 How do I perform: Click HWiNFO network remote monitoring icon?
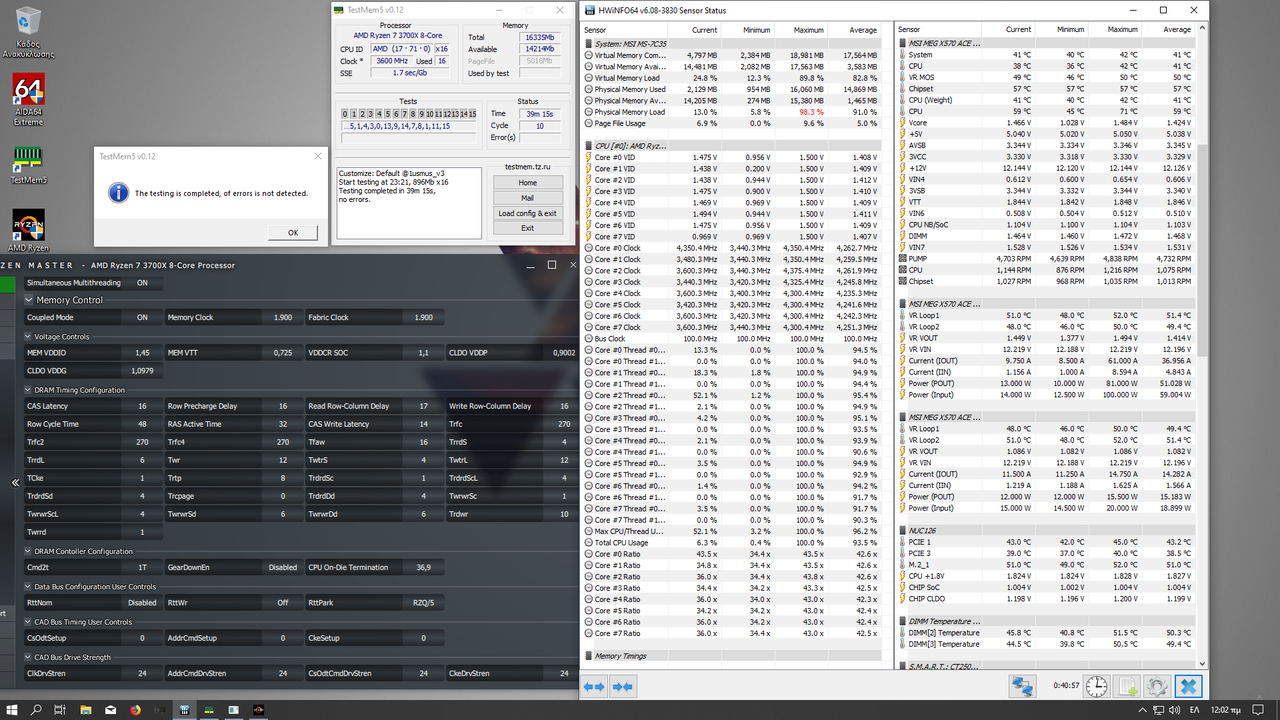tap(1022, 686)
